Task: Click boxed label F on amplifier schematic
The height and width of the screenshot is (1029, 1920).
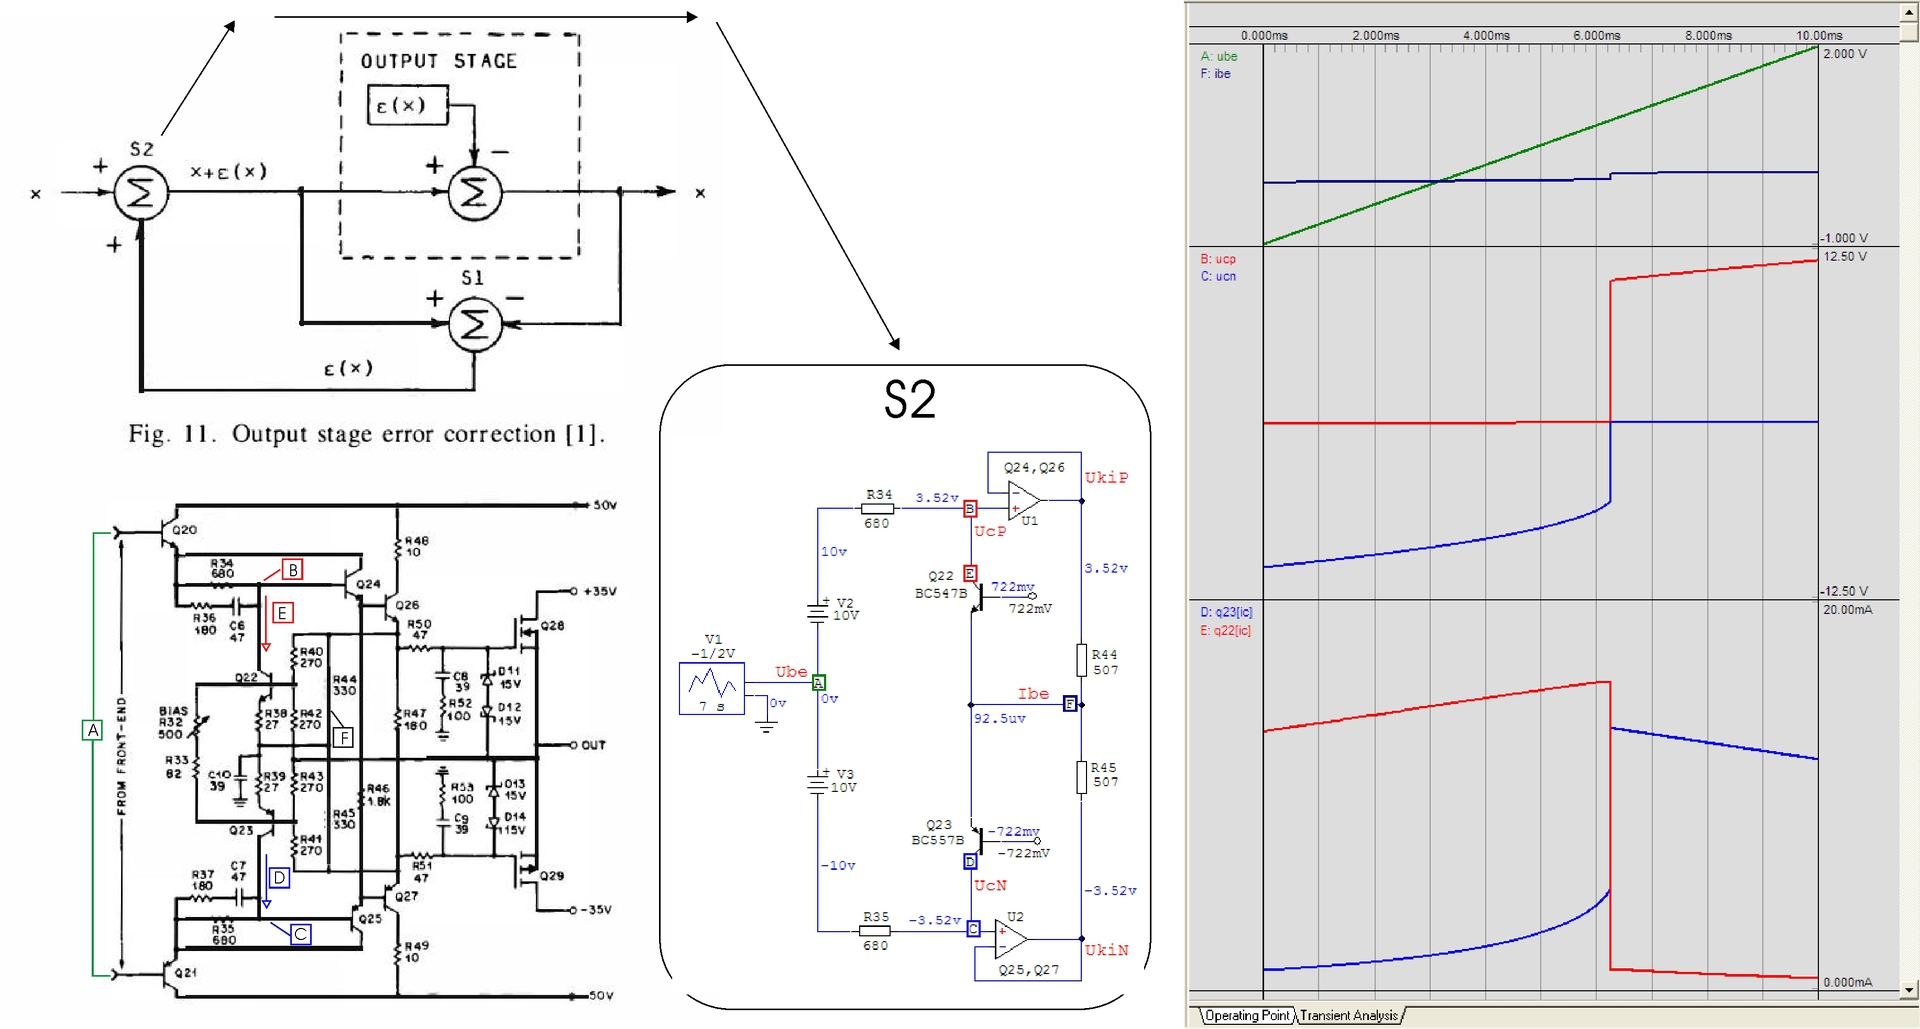Action: pos(343,738)
